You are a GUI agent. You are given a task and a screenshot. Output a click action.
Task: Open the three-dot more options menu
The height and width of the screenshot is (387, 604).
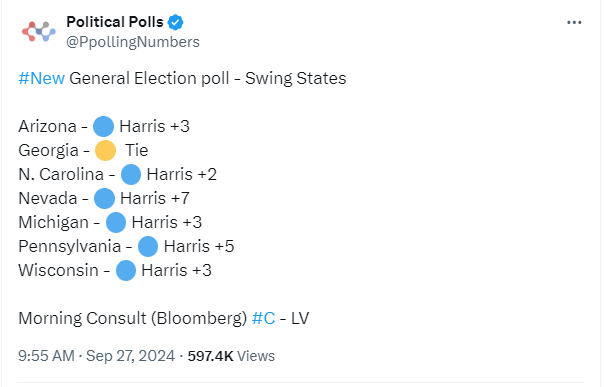[574, 23]
